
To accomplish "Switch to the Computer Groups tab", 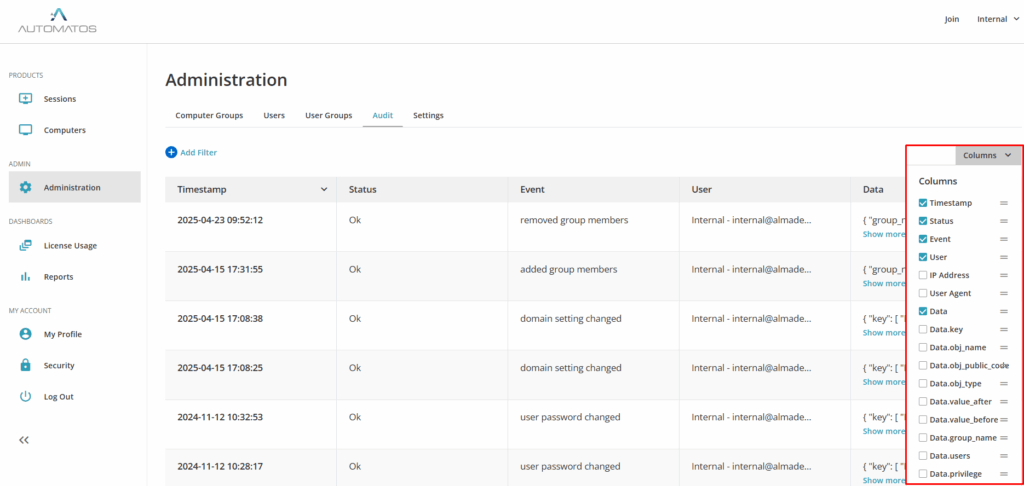I will (209, 115).
